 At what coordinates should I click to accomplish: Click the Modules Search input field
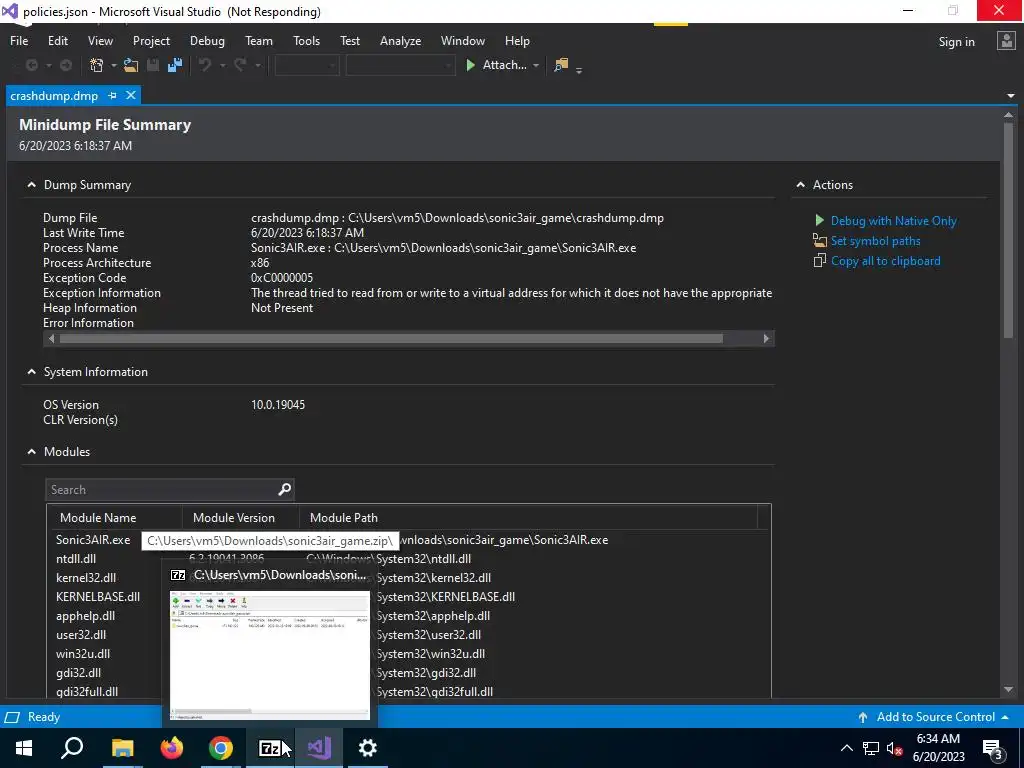pos(162,489)
